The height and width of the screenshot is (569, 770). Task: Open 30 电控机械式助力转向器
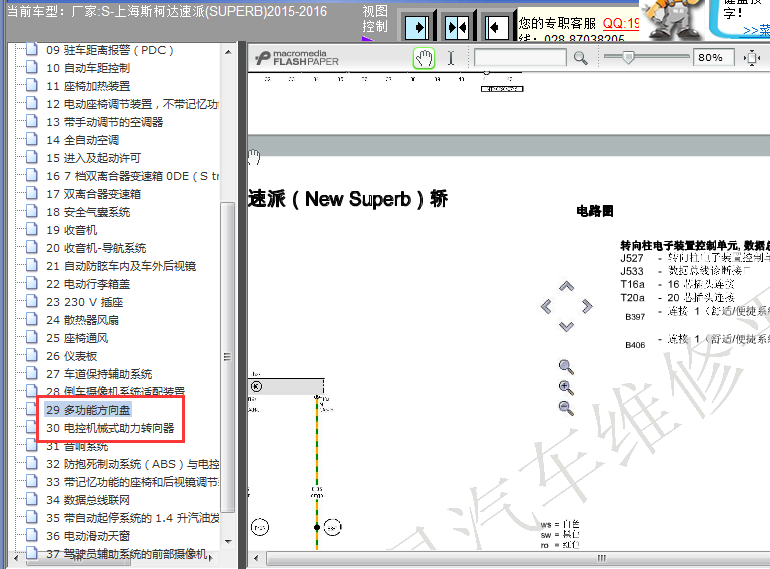(x=110, y=428)
